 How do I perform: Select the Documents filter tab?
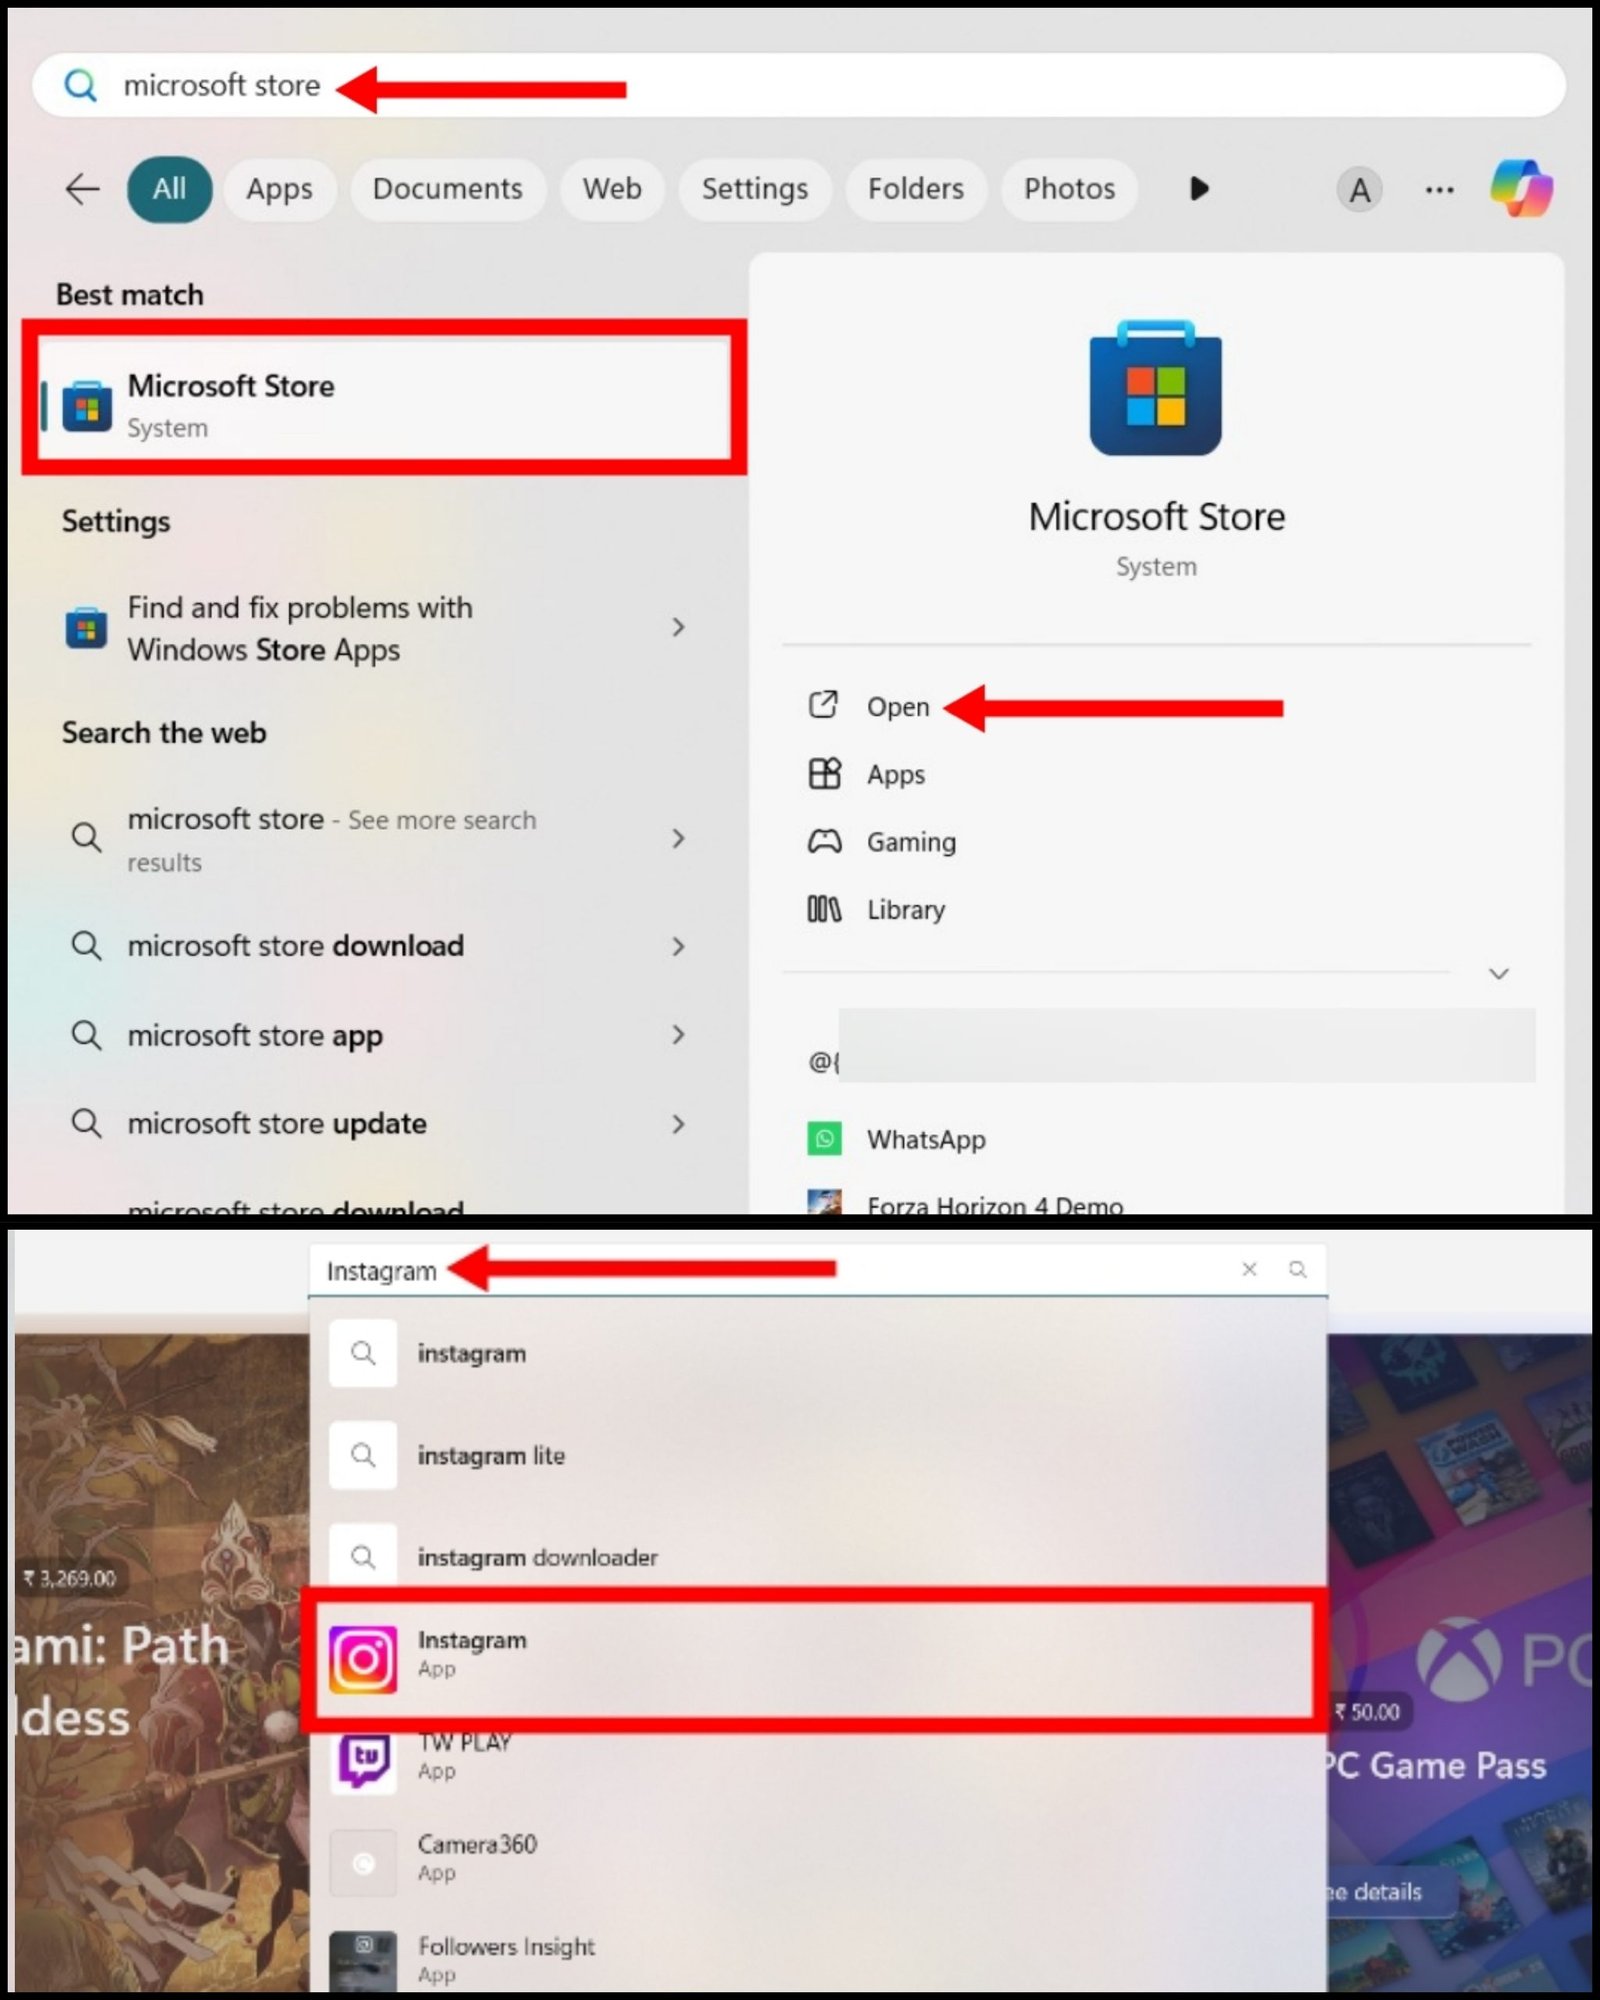447,188
